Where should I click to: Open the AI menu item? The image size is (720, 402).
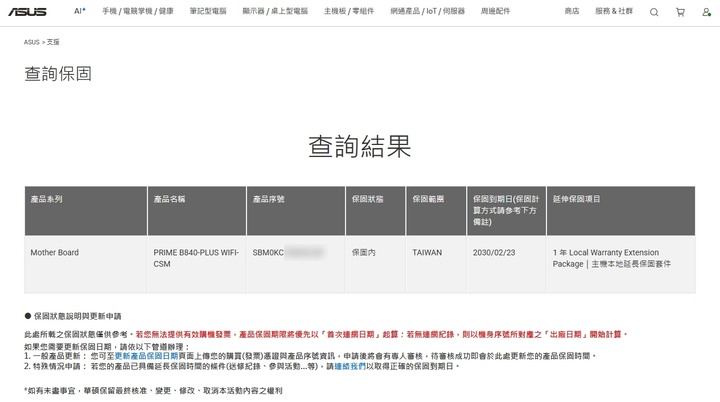[x=79, y=11]
